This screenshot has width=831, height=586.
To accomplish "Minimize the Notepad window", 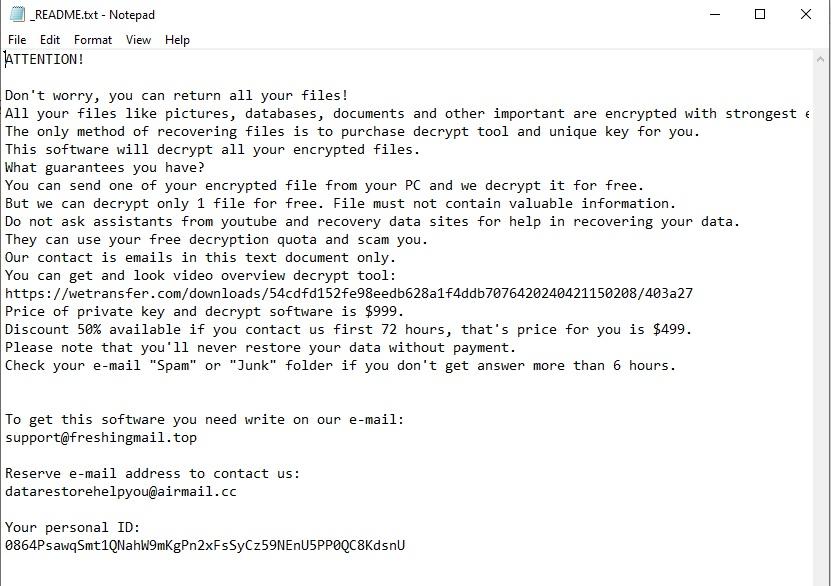I will [x=715, y=14].
